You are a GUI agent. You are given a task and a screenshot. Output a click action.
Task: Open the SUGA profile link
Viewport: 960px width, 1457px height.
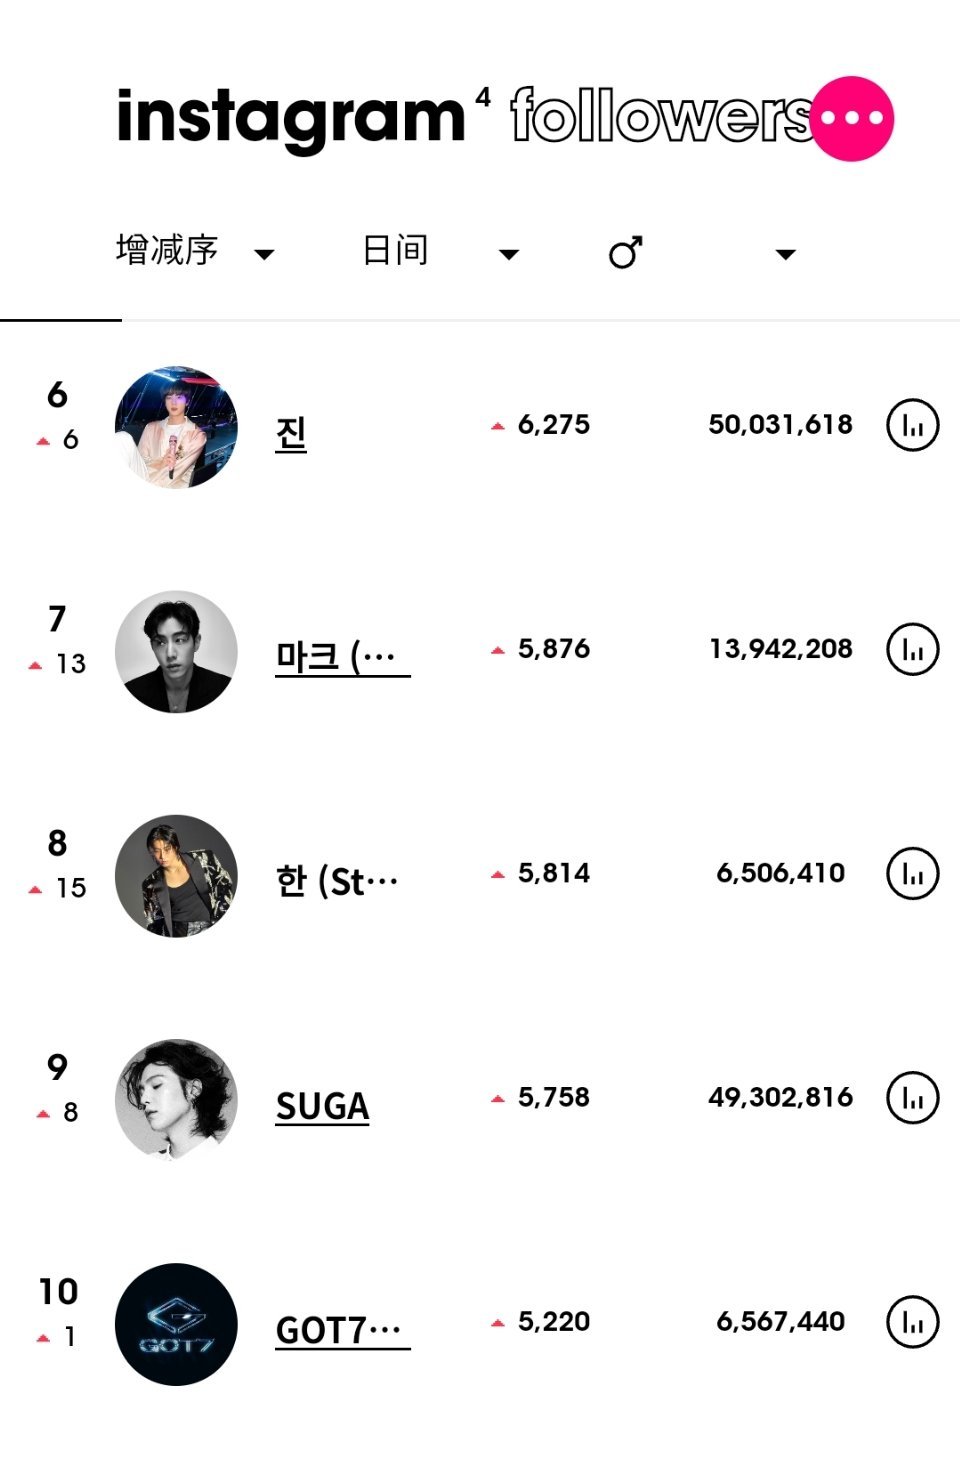point(322,1106)
